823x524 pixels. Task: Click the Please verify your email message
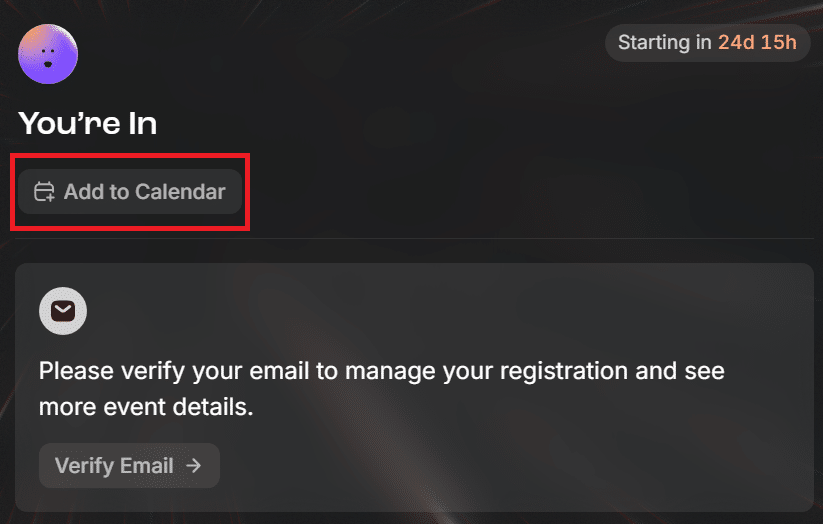(x=382, y=389)
